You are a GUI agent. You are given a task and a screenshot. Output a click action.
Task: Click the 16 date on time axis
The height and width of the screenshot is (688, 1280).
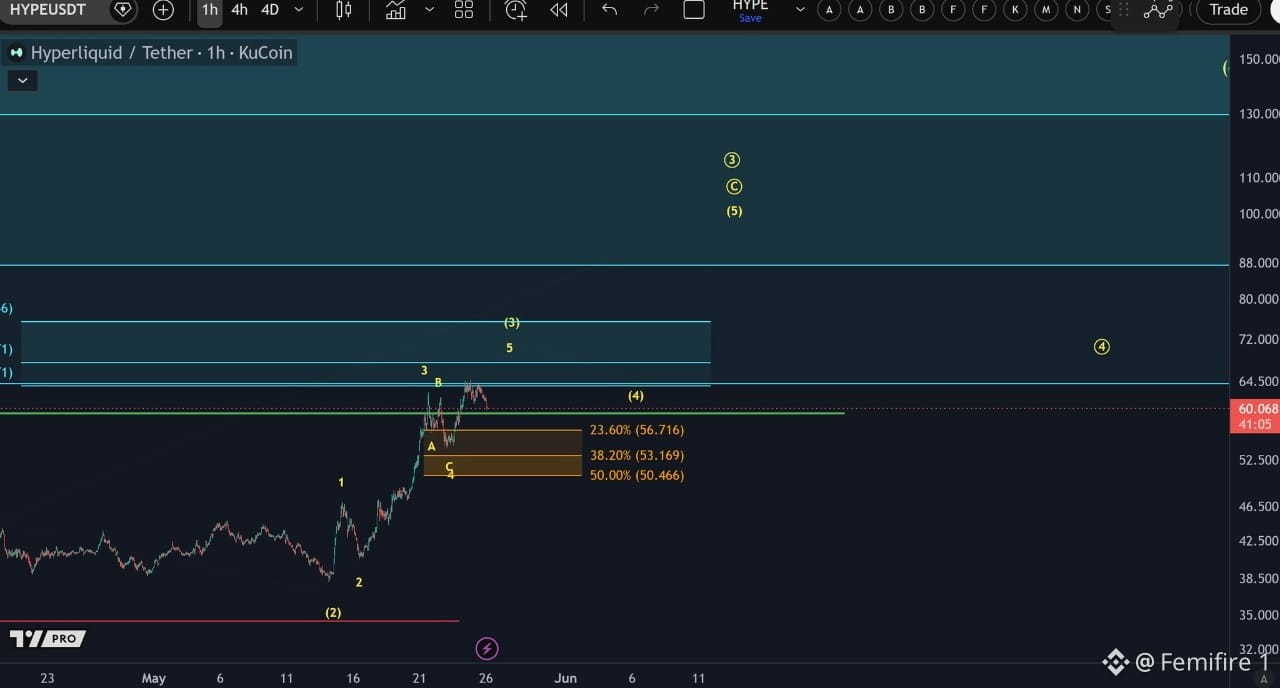(353, 678)
